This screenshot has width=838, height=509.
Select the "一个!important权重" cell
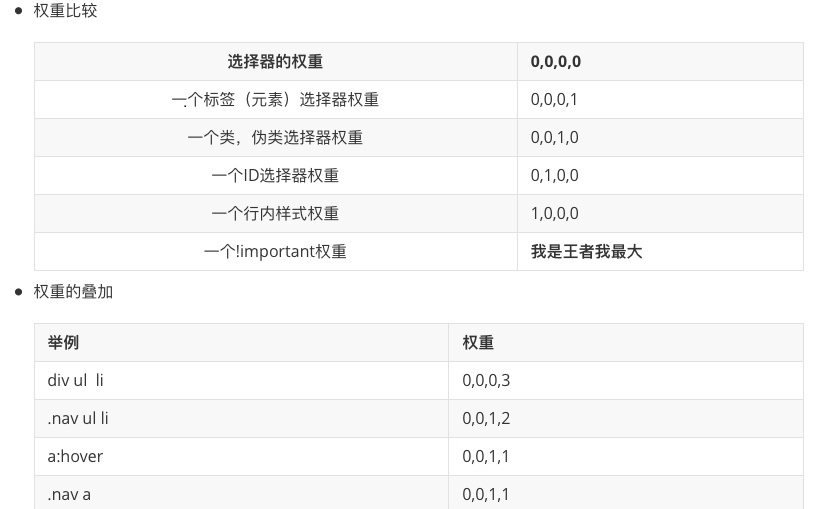click(x=275, y=252)
